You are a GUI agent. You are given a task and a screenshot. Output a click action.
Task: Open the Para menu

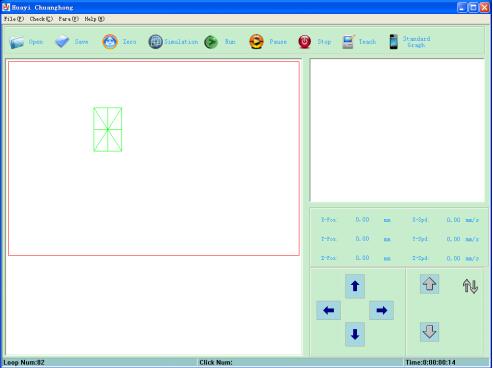(x=68, y=19)
